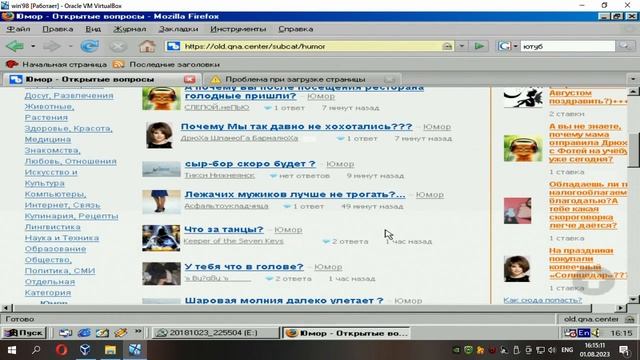Open question Лежачих мужиков лучше не трогать
The height and width of the screenshot is (360, 640).
(295, 195)
